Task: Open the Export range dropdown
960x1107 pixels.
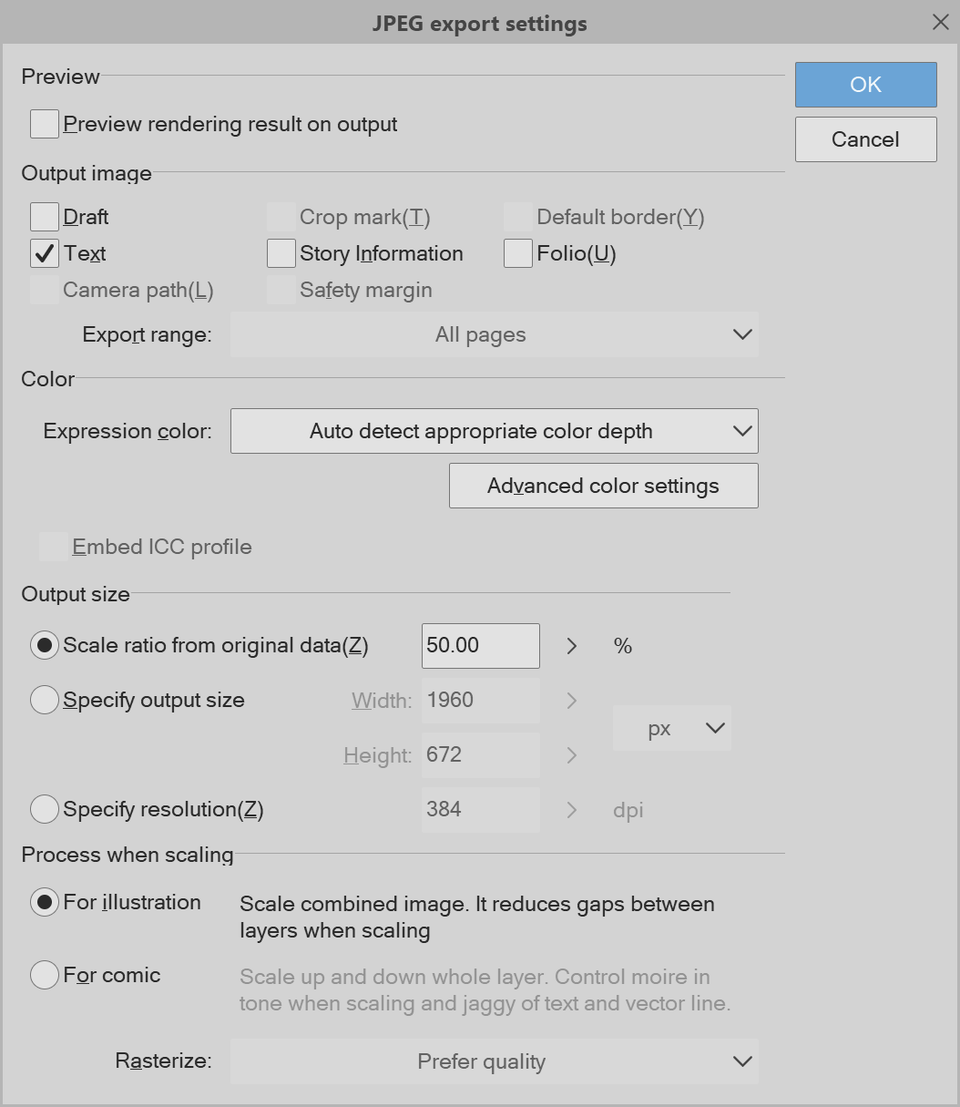Action: tap(494, 334)
